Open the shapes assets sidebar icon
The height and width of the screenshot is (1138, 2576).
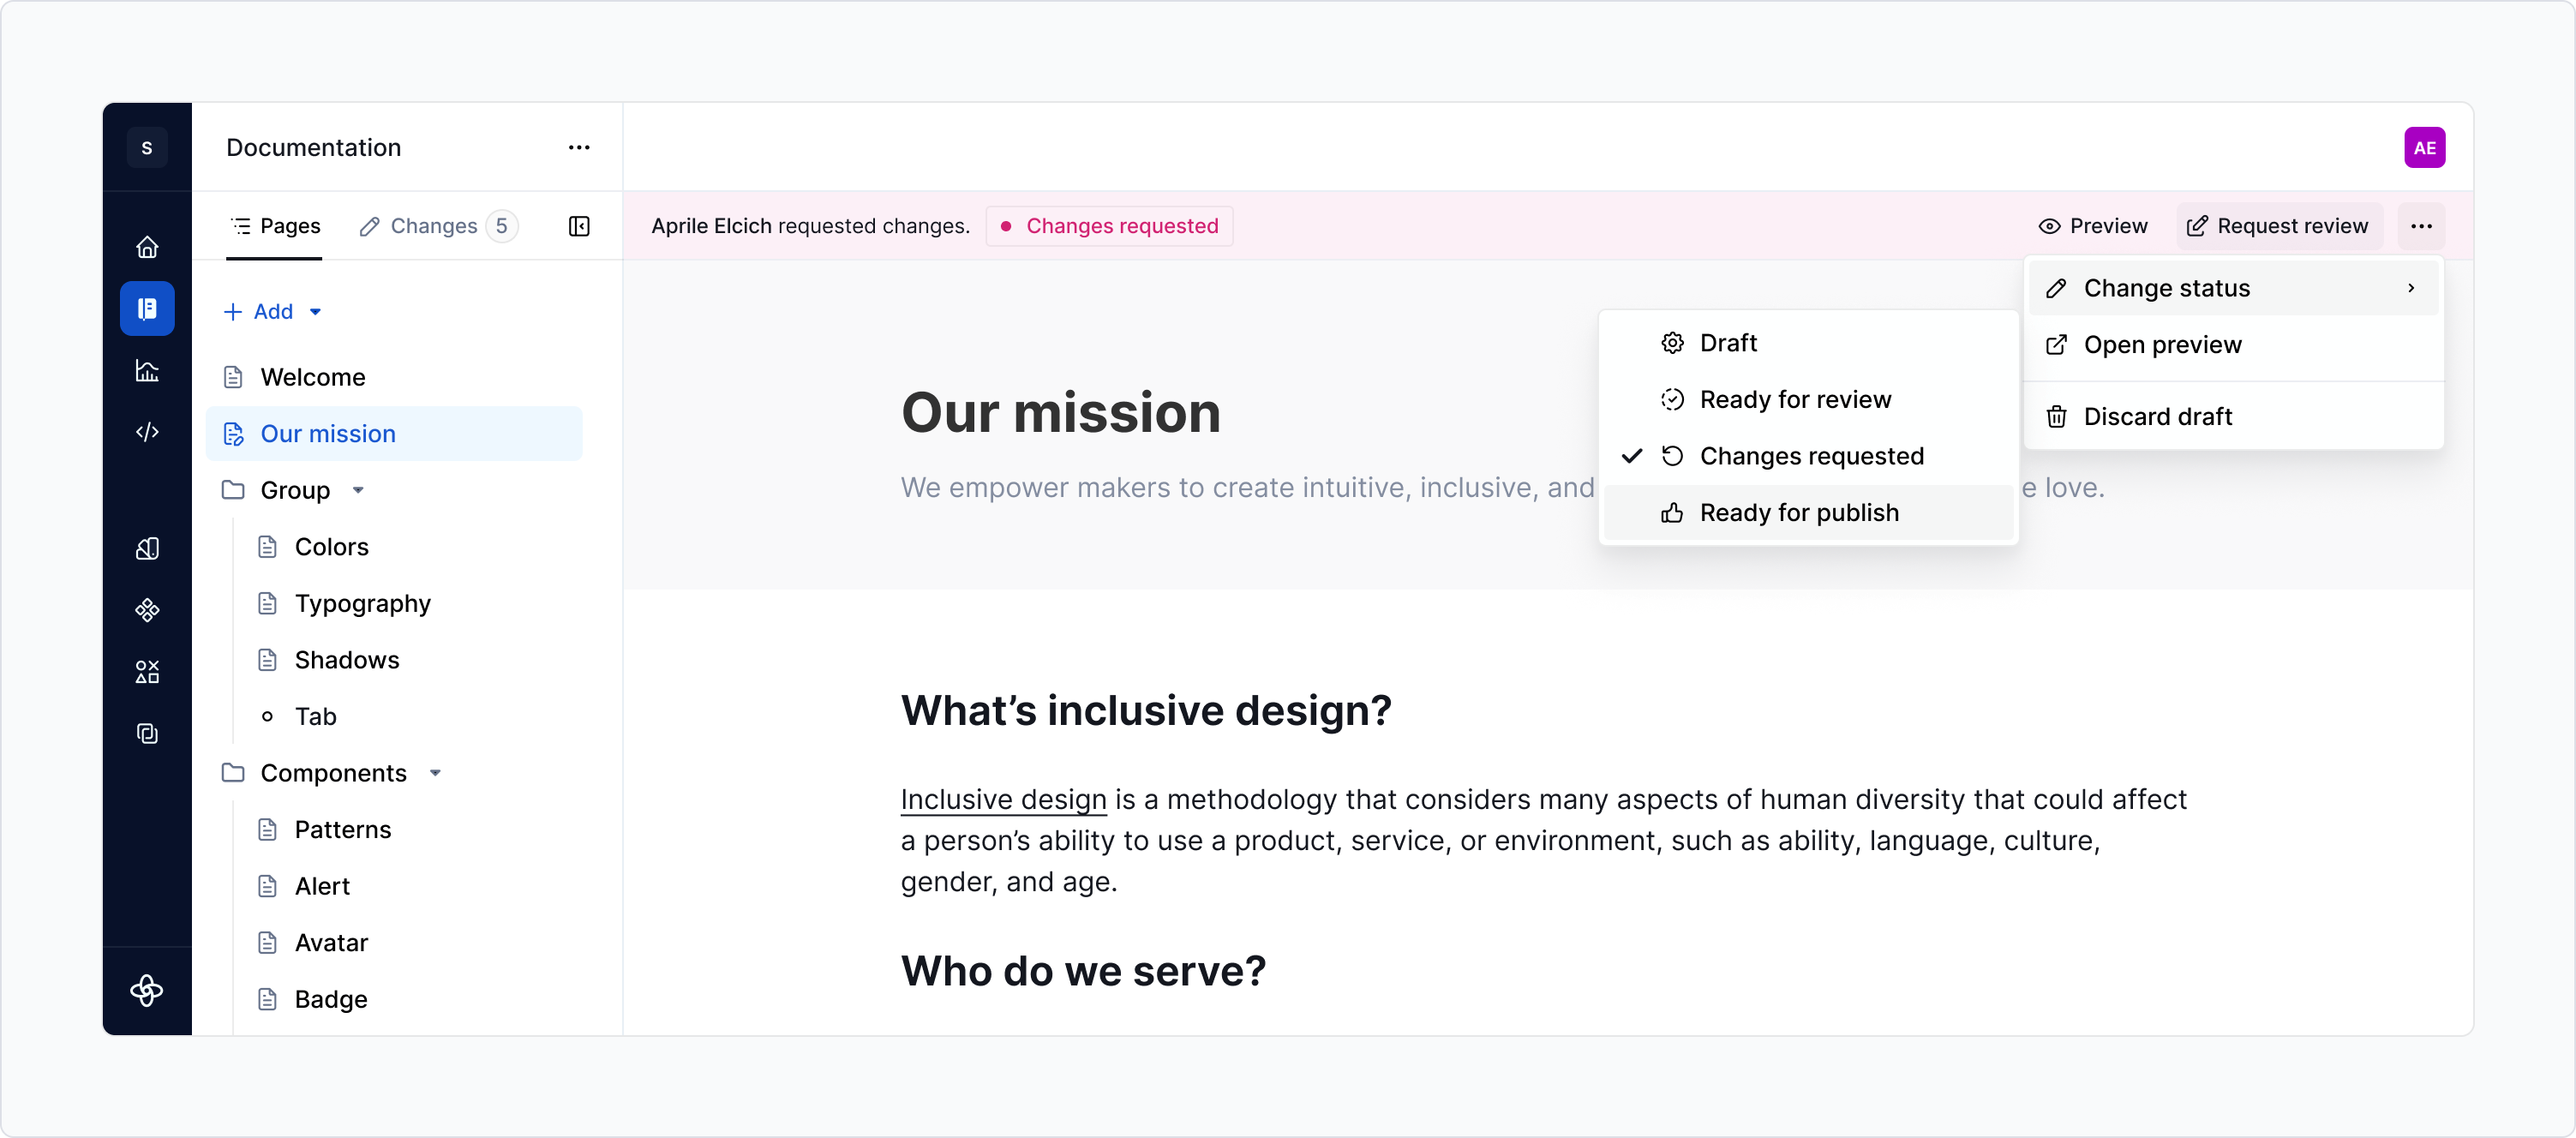pyautogui.click(x=147, y=672)
